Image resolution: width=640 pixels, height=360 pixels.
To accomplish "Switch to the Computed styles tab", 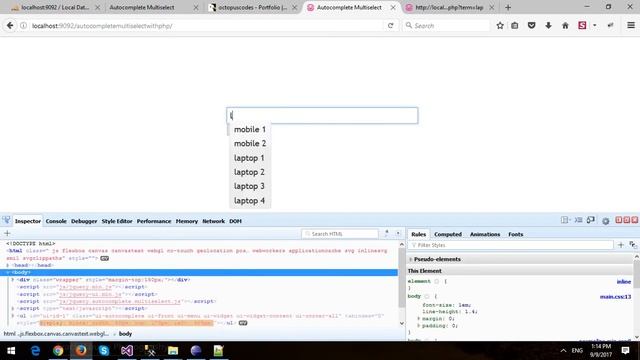I will pyautogui.click(x=448, y=234).
